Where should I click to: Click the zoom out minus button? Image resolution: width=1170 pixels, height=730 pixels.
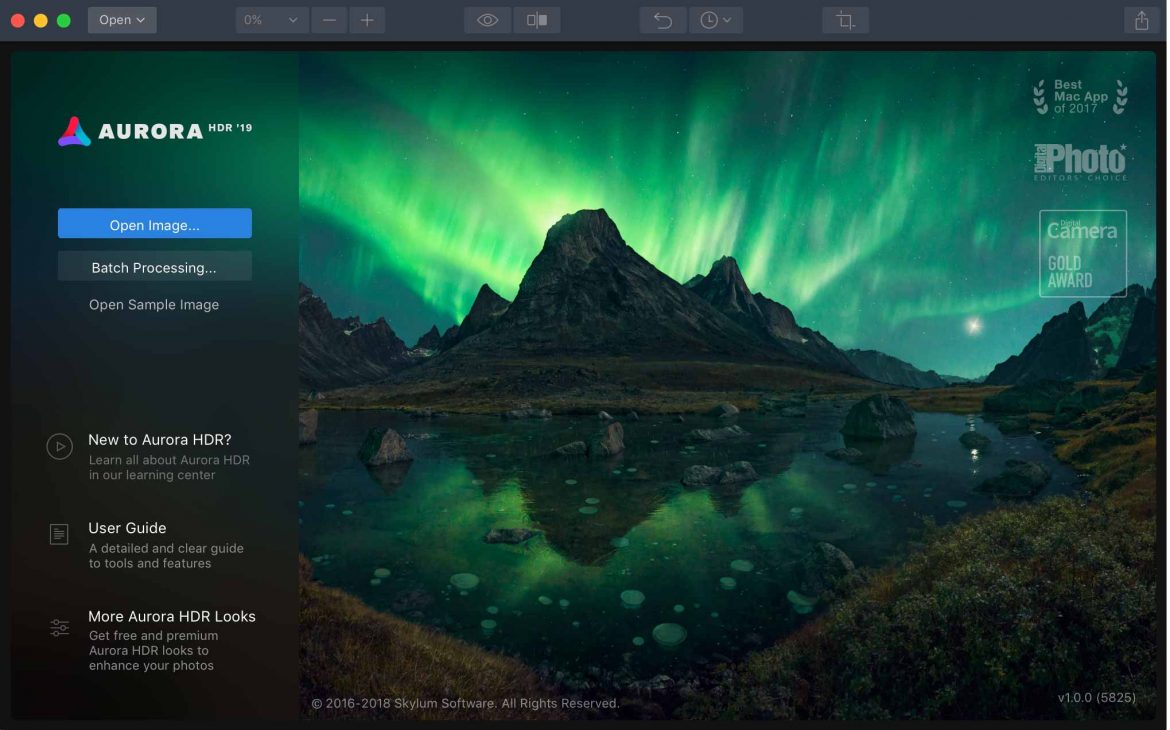(x=329, y=20)
